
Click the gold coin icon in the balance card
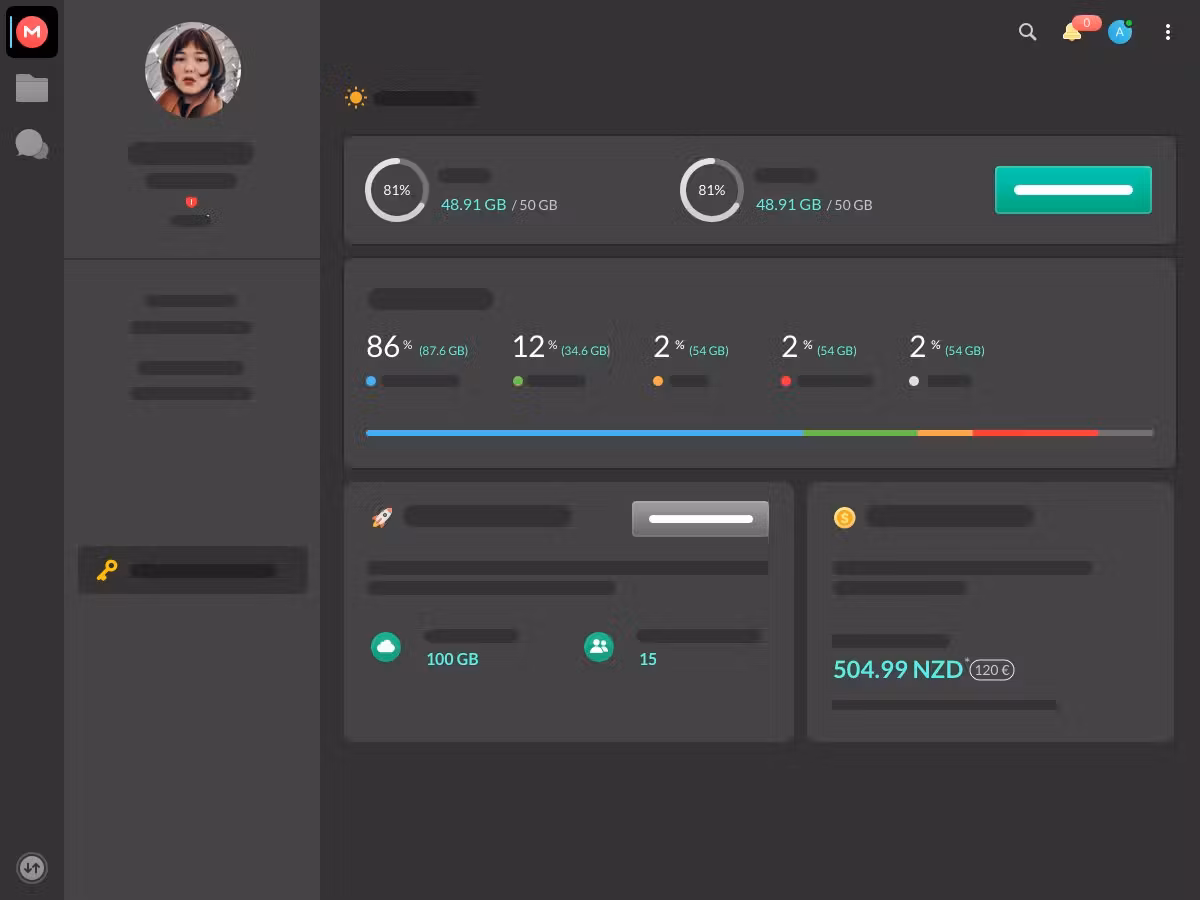tap(845, 517)
